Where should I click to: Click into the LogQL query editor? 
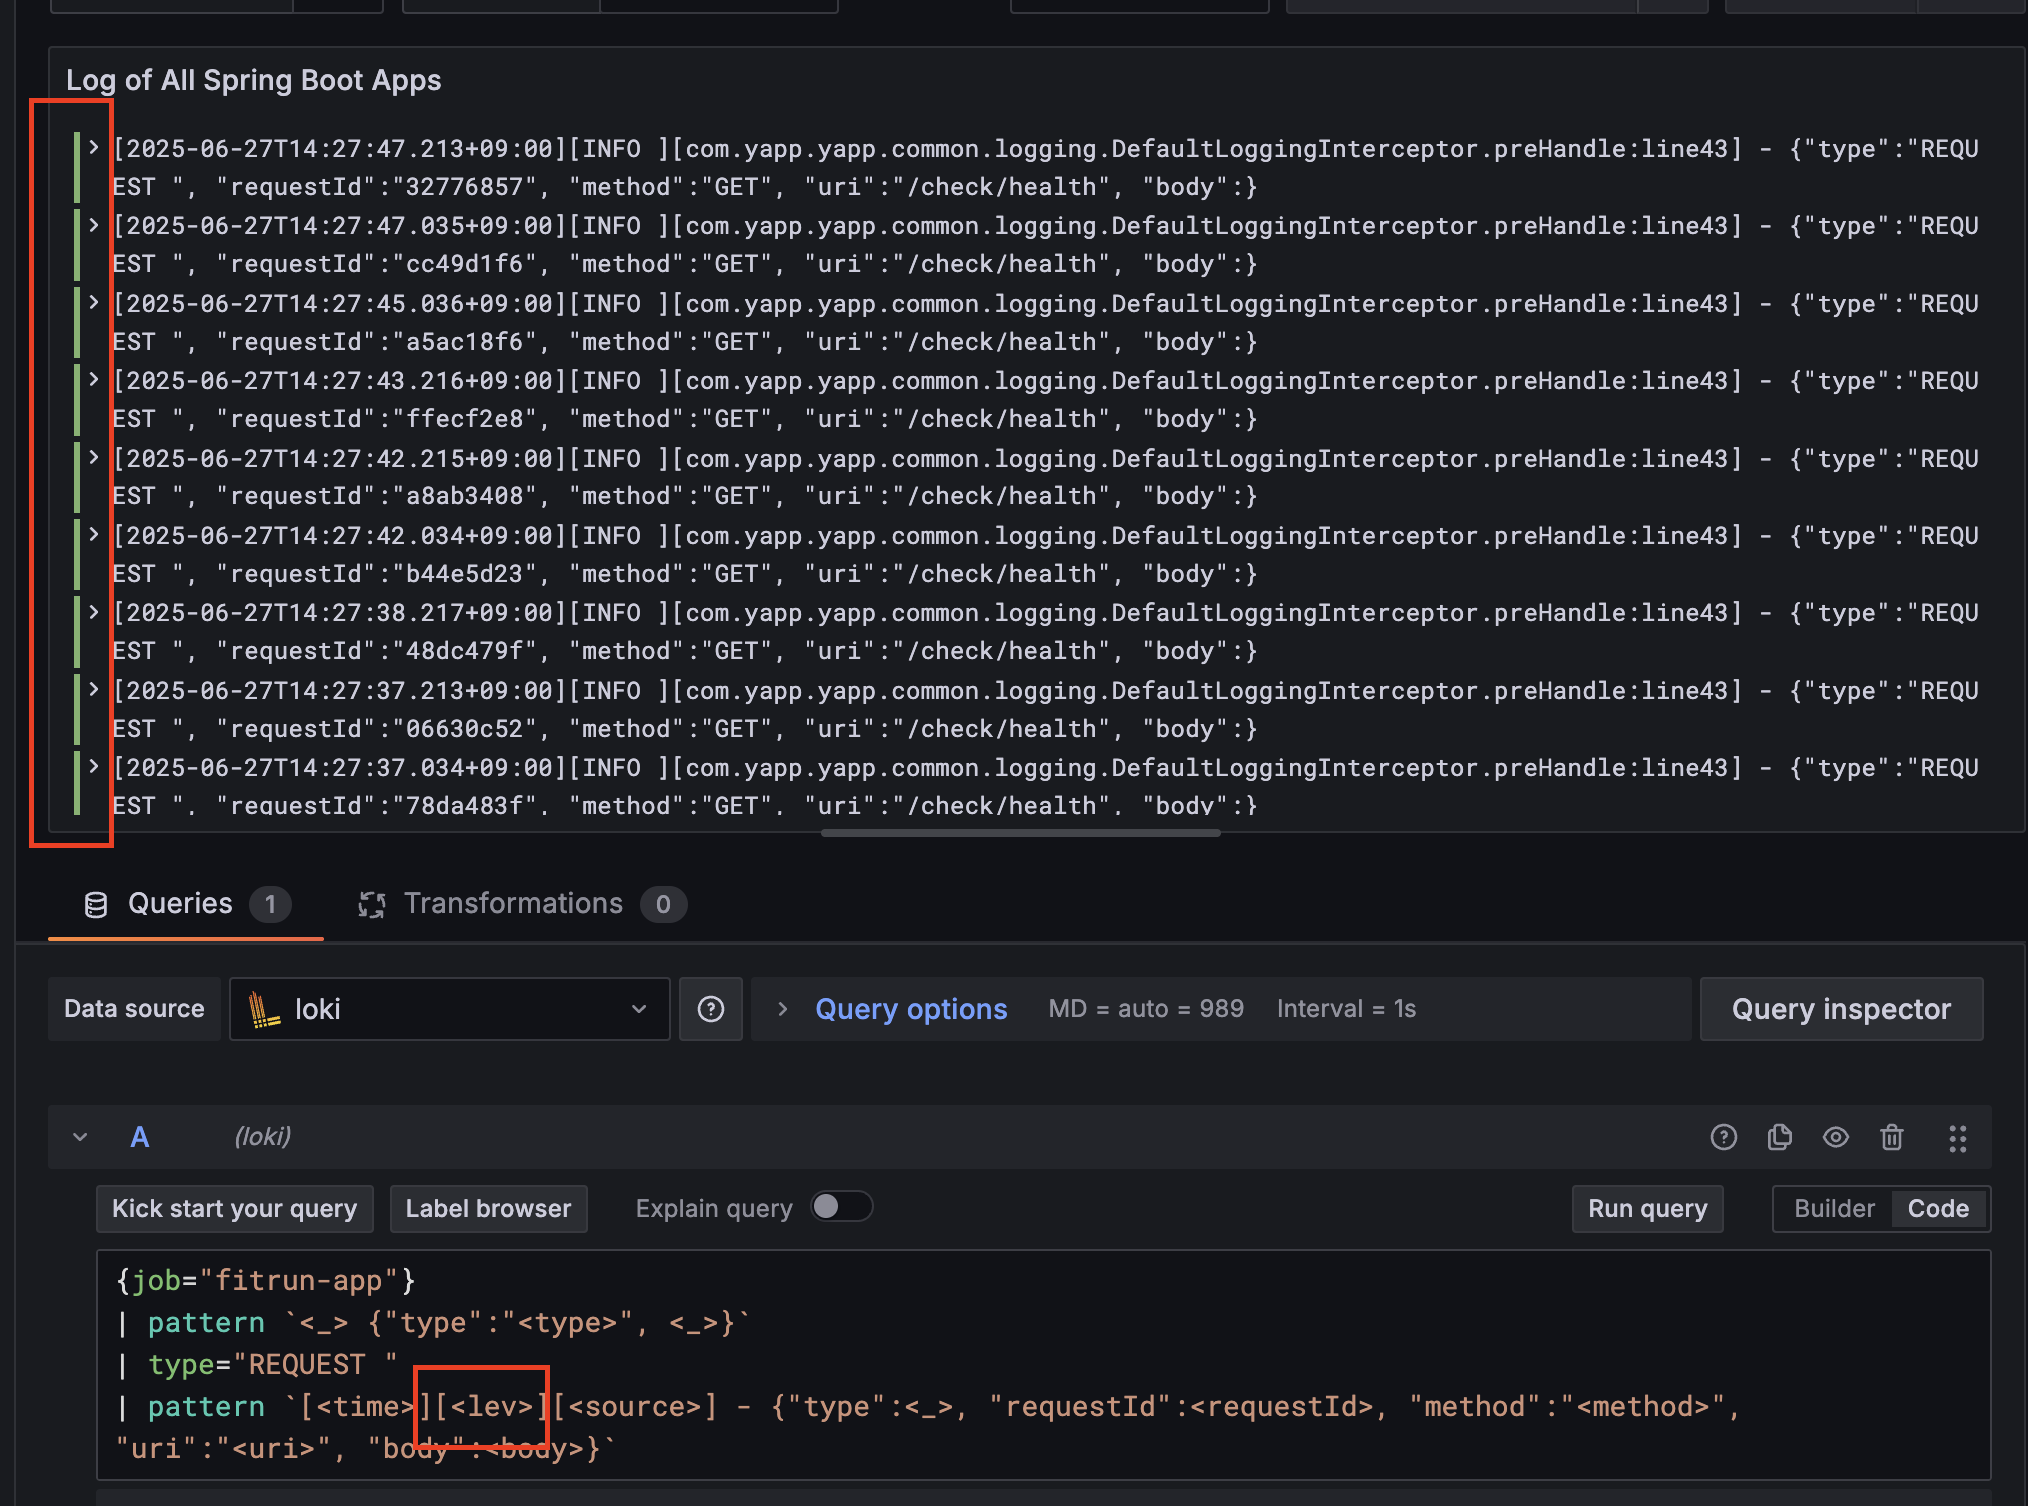point(1044,1365)
